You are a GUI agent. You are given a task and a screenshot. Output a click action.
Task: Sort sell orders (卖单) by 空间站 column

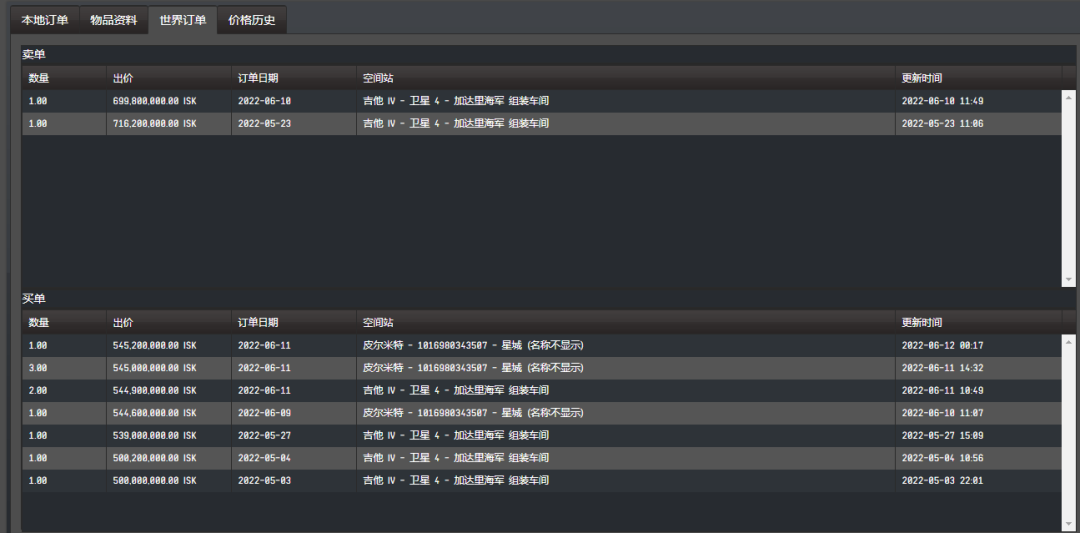click(x=625, y=78)
